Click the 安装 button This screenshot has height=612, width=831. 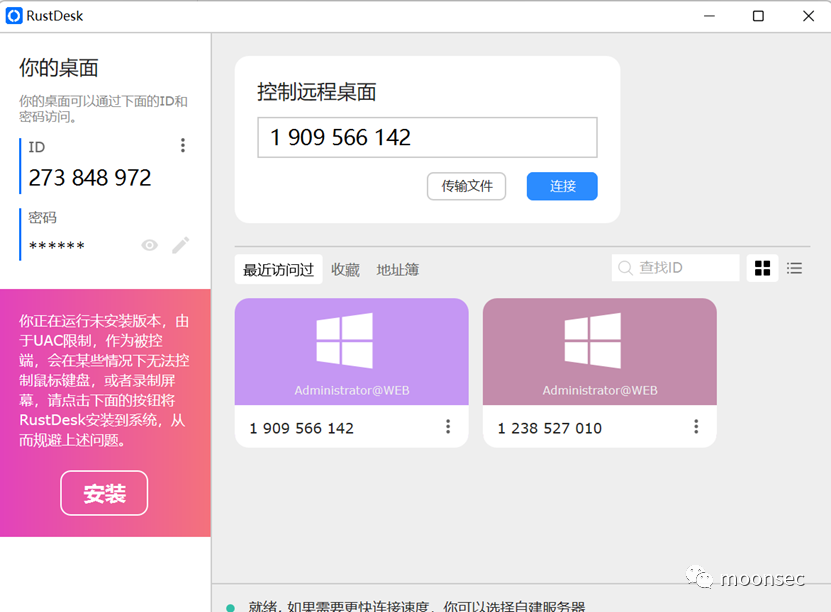104,493
